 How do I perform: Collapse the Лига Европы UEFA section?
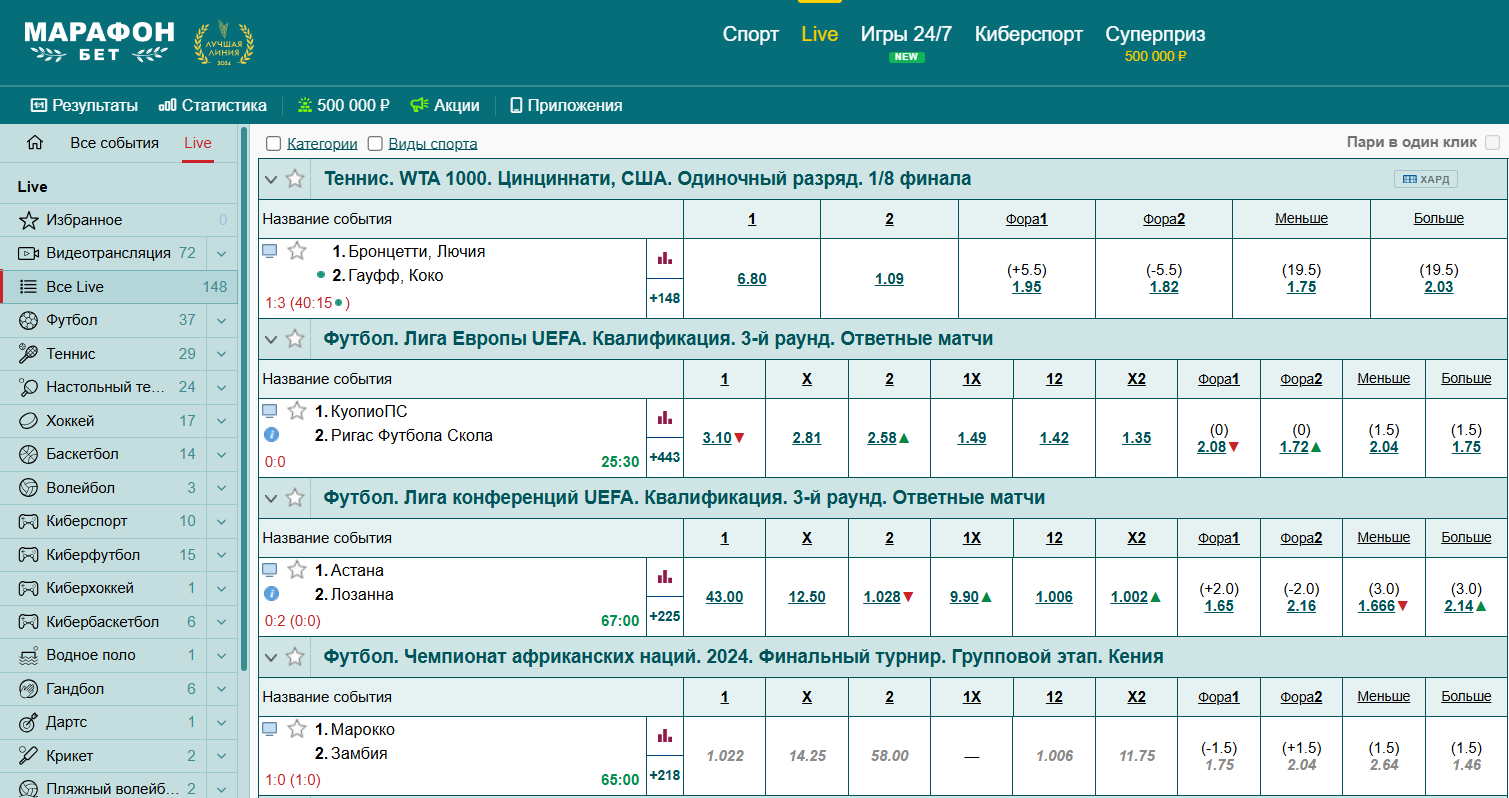(270, 339)
